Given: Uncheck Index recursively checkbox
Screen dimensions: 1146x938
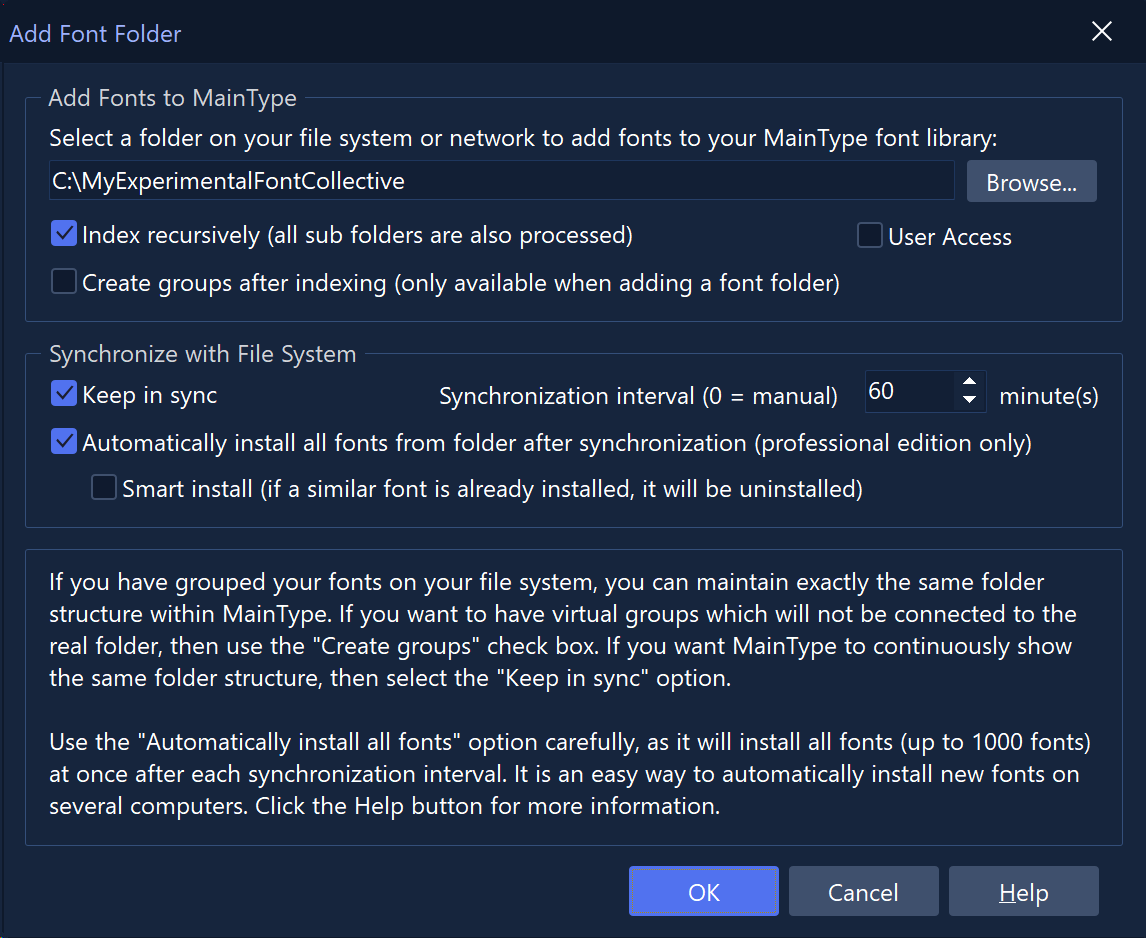Looking at the screenshot, I should click(65, 235).
